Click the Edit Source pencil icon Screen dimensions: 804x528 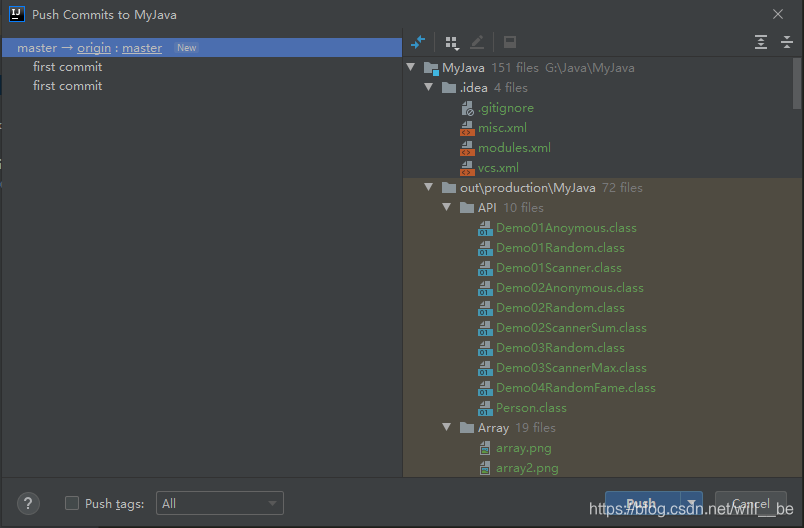coord(477,43)
